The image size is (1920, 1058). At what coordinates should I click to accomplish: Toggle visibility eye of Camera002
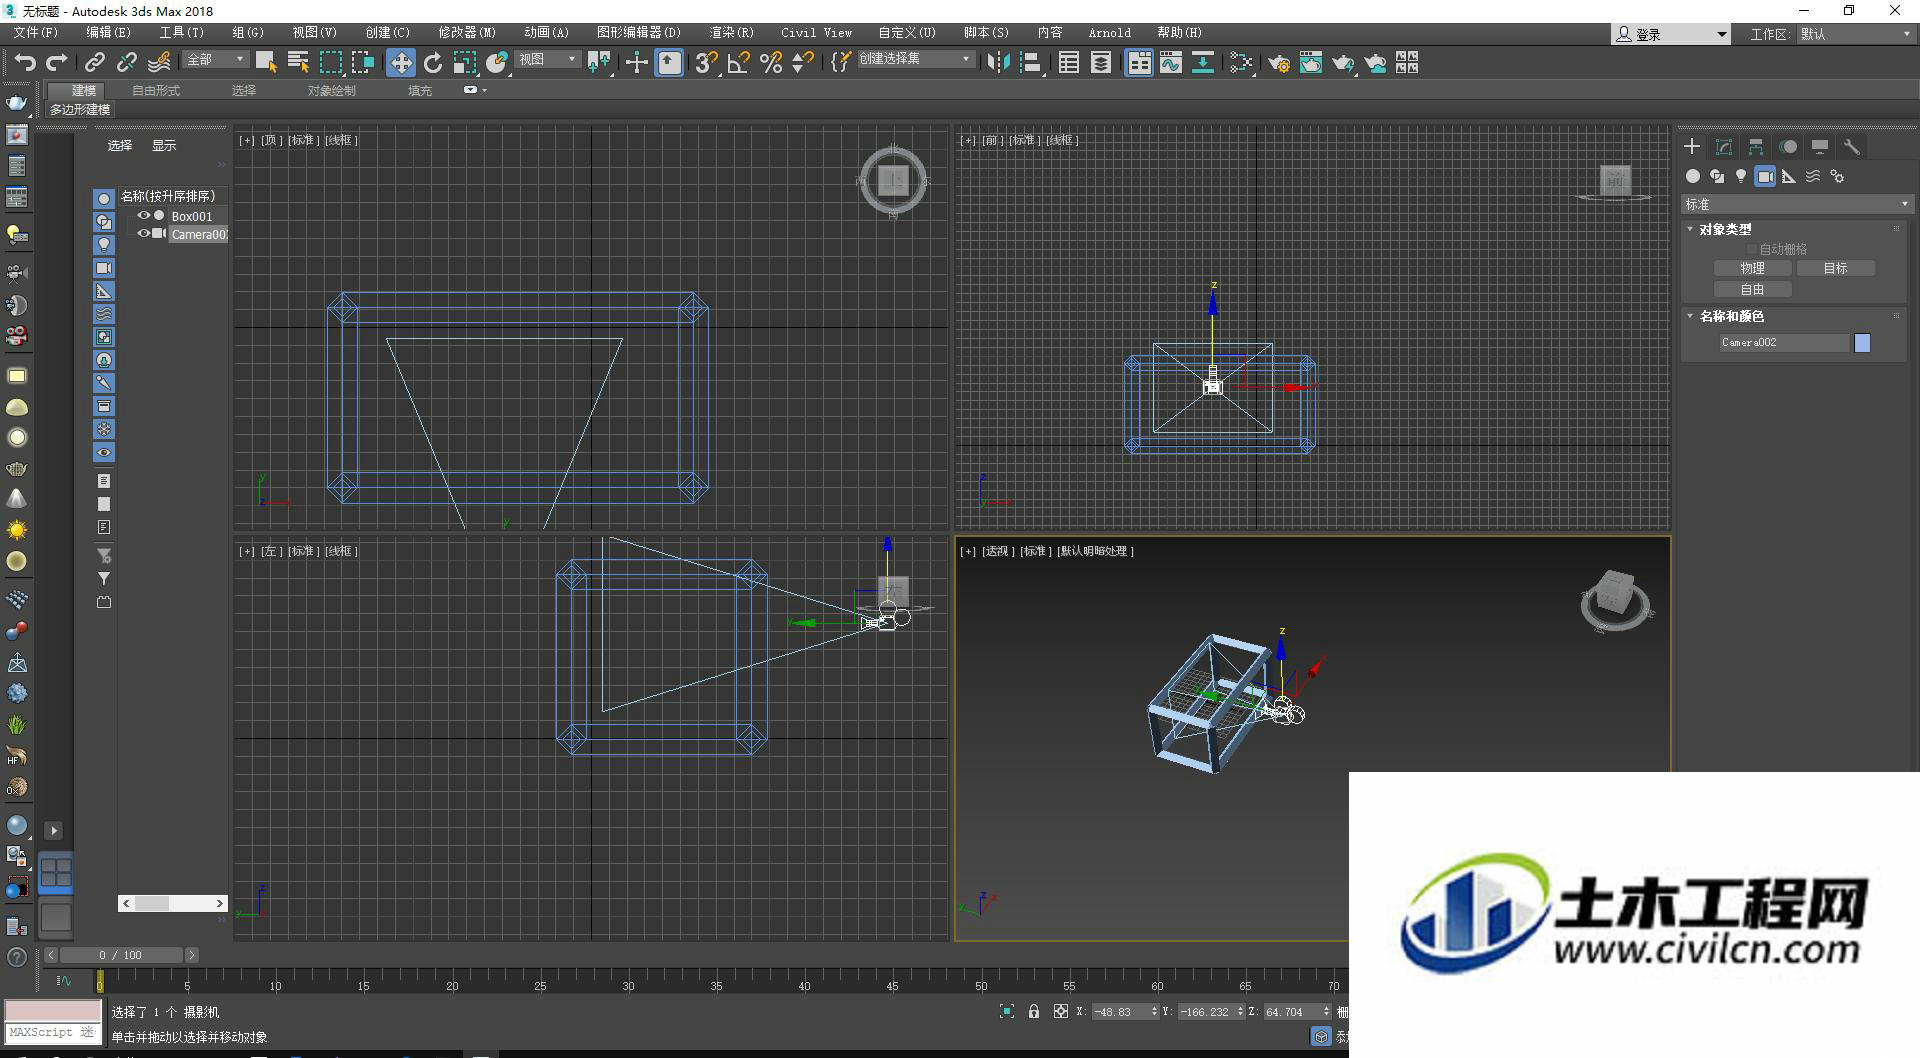(143, 233)
